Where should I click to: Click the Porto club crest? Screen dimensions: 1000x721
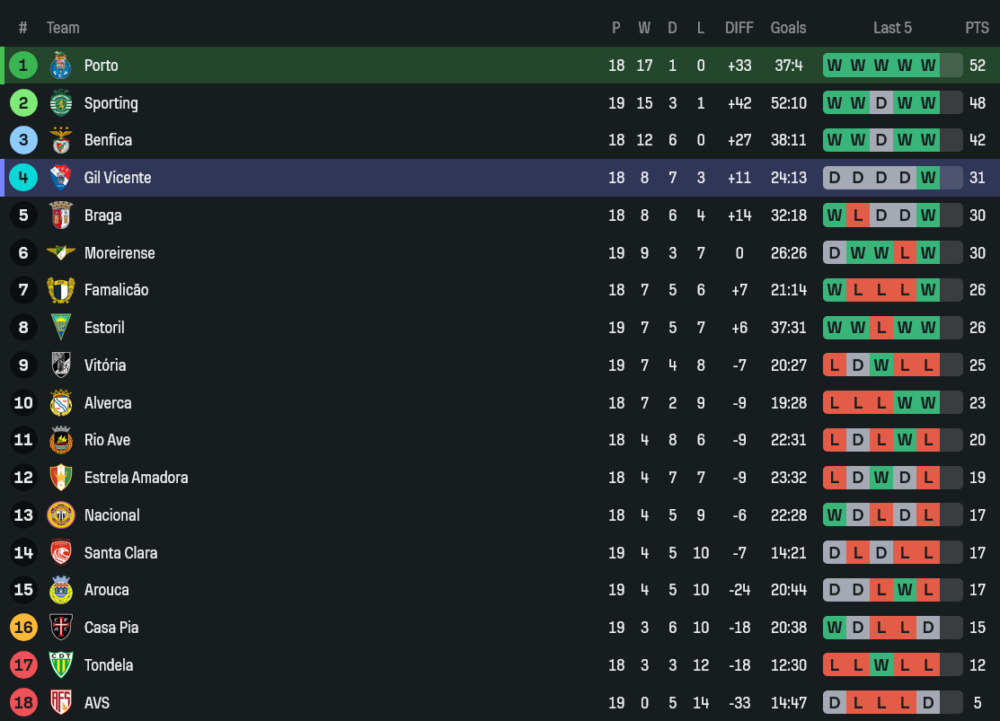[61, 66]
